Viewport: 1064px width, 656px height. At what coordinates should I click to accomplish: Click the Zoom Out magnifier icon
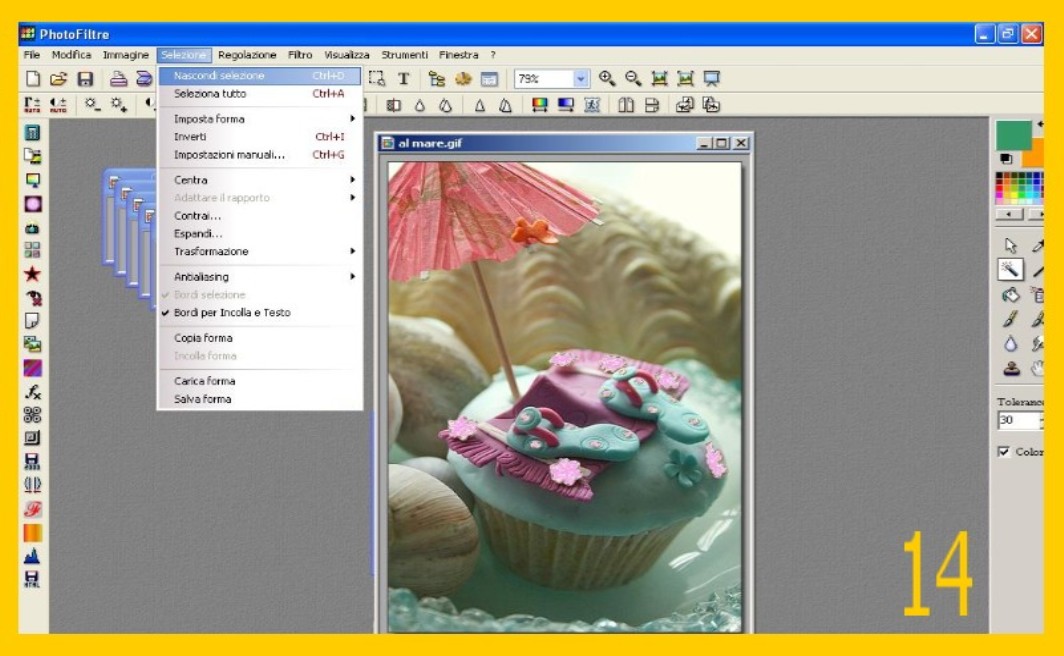(x=633, y=79)
